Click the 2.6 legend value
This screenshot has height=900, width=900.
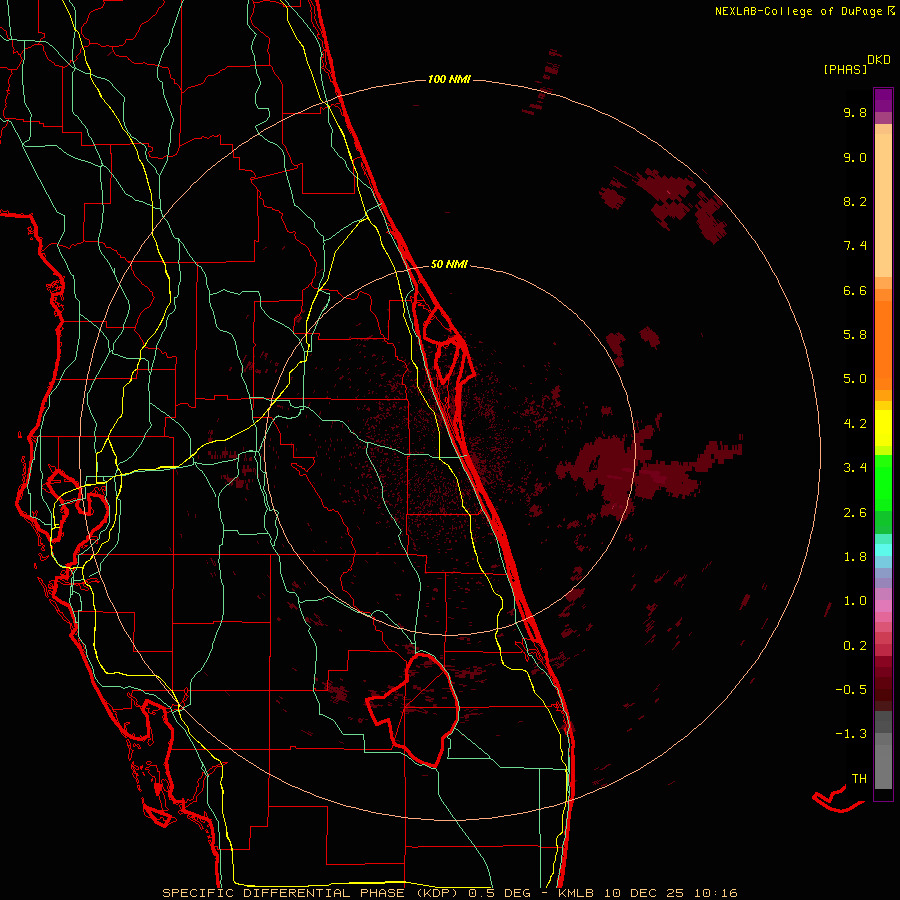(x=855, y=512)
